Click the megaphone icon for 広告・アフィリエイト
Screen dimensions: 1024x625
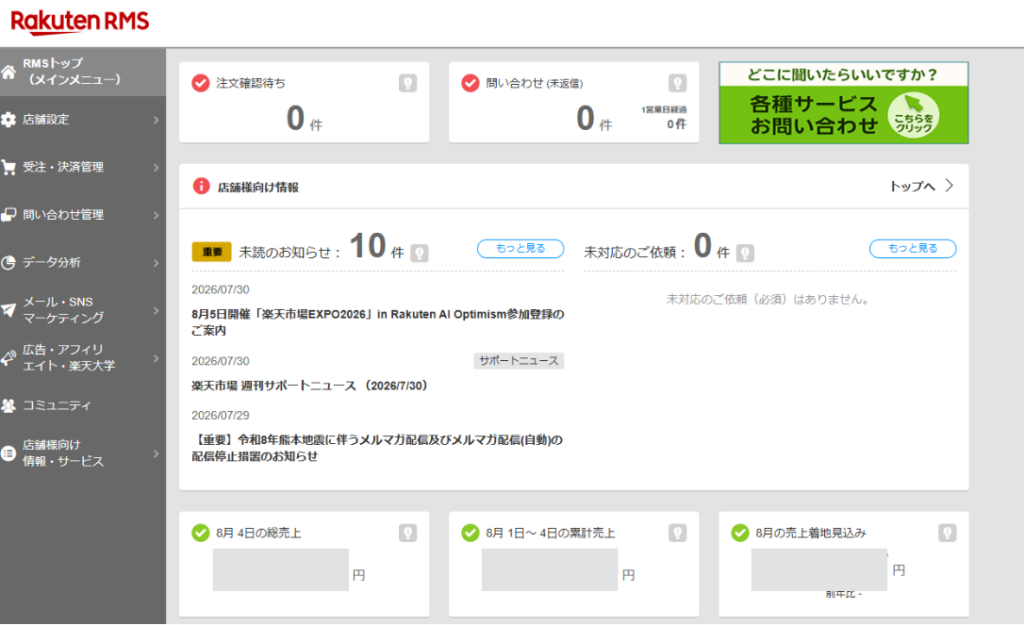point(8,358)
